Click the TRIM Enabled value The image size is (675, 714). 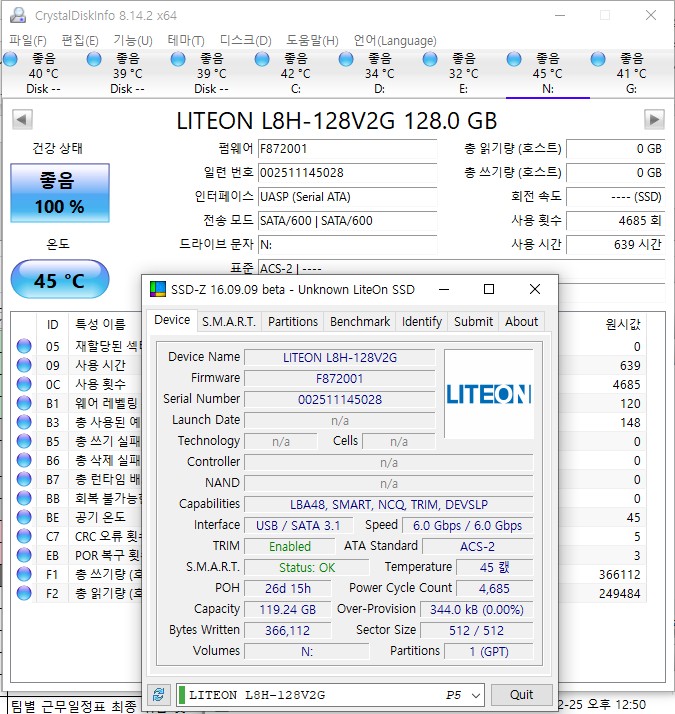[x=290, y=546]
